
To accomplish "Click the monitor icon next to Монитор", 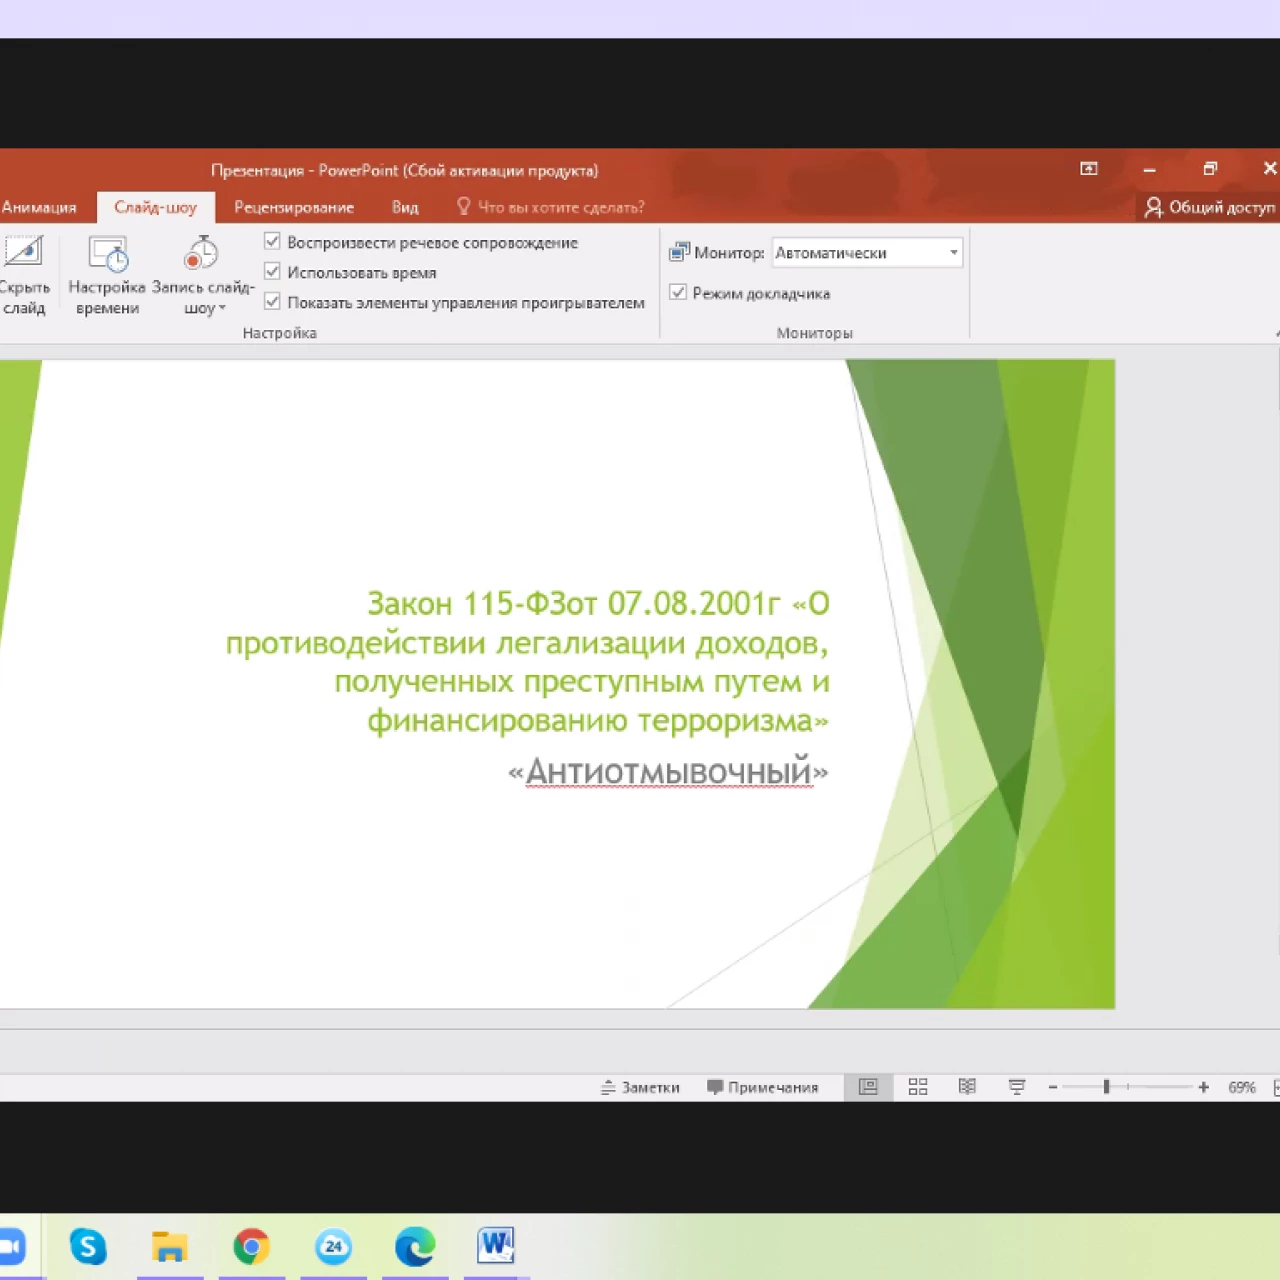I will 679,252.
